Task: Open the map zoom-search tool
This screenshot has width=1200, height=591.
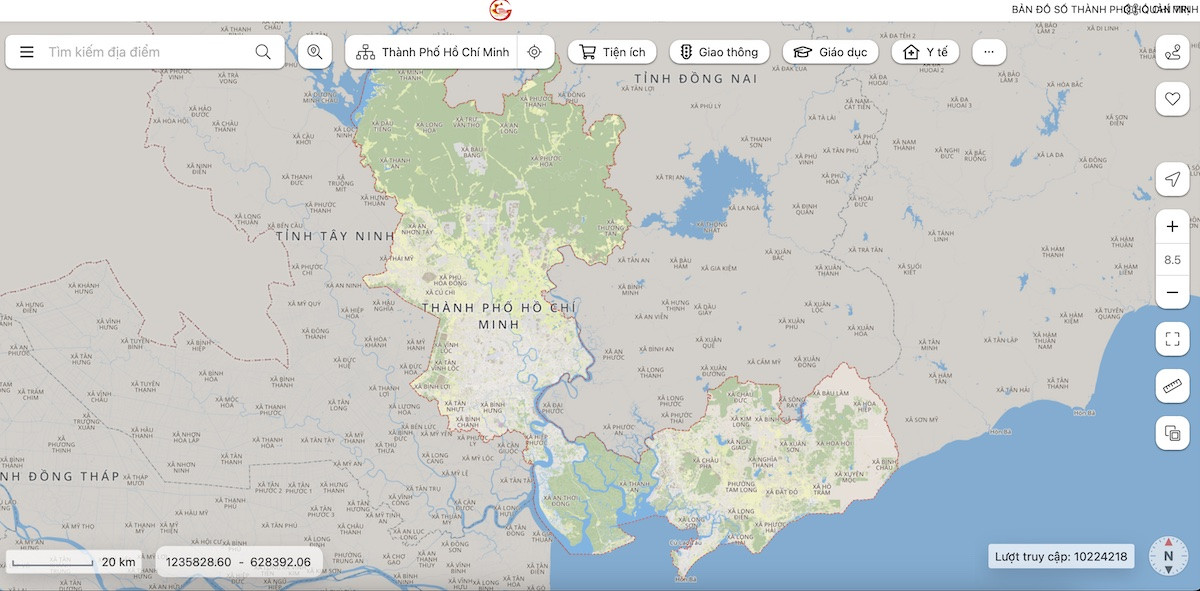Action: (315, 52)
